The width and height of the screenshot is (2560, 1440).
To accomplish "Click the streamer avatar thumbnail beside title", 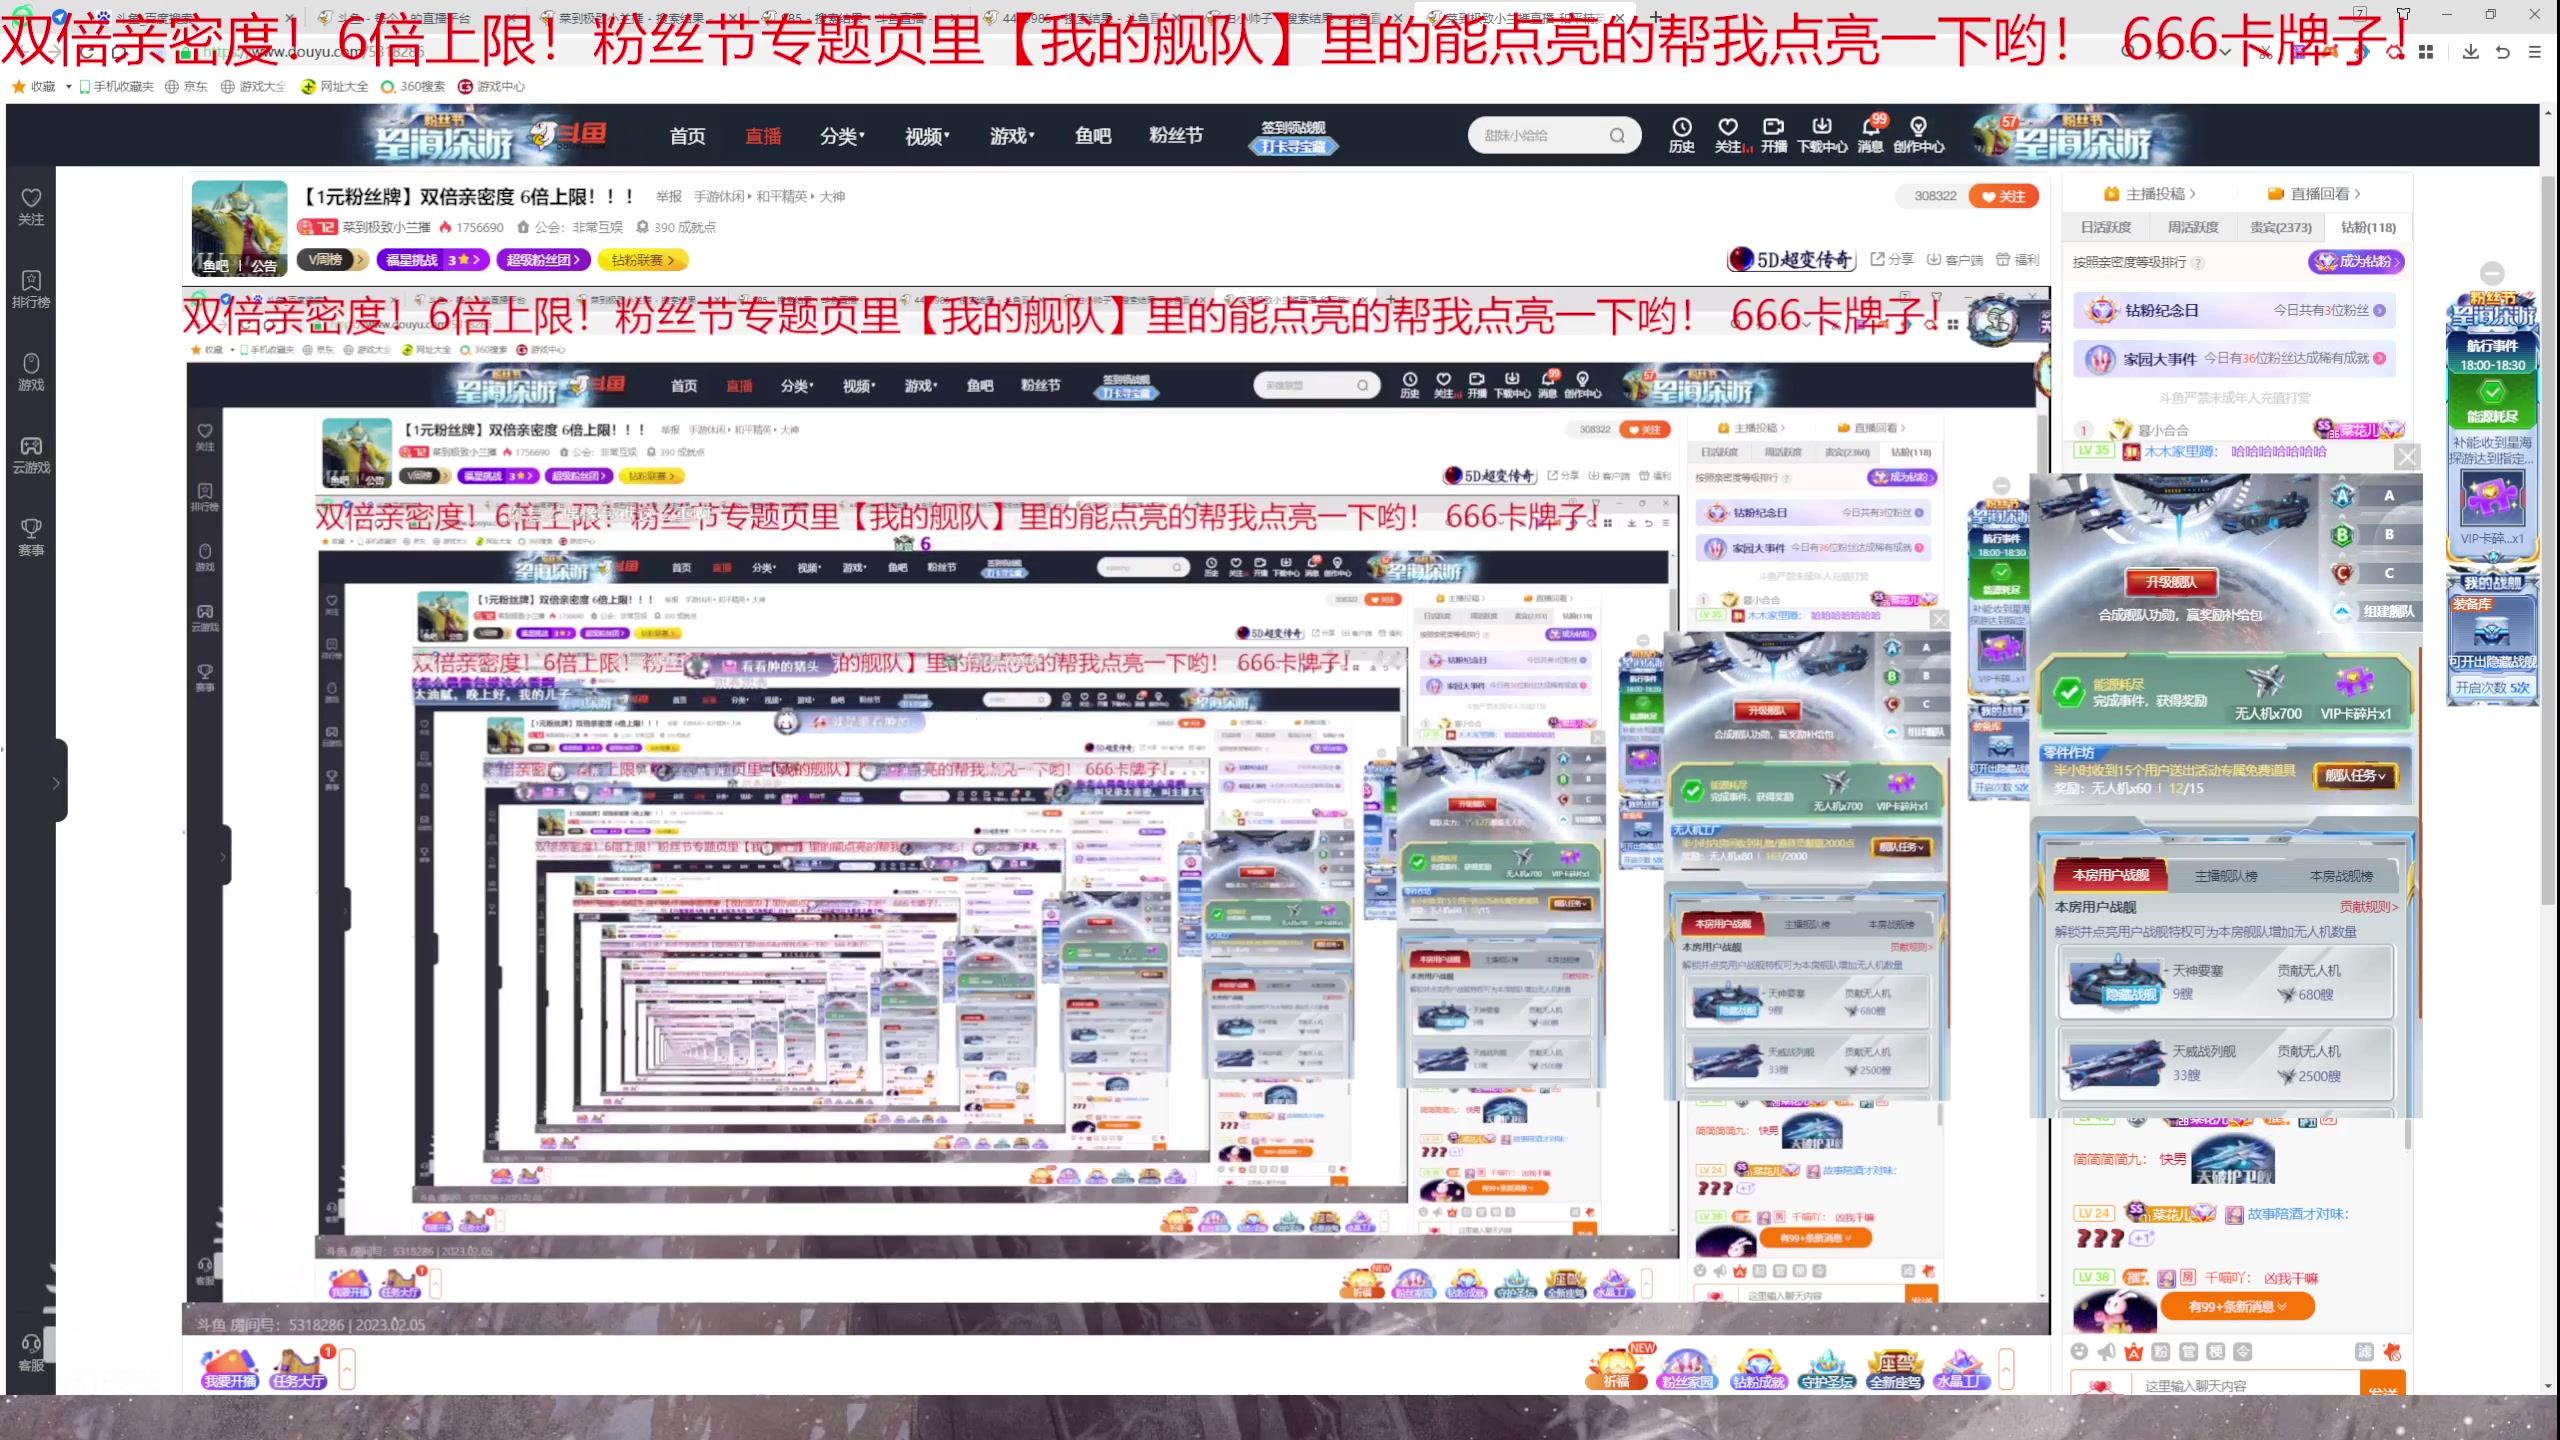I will pos(239,228).
